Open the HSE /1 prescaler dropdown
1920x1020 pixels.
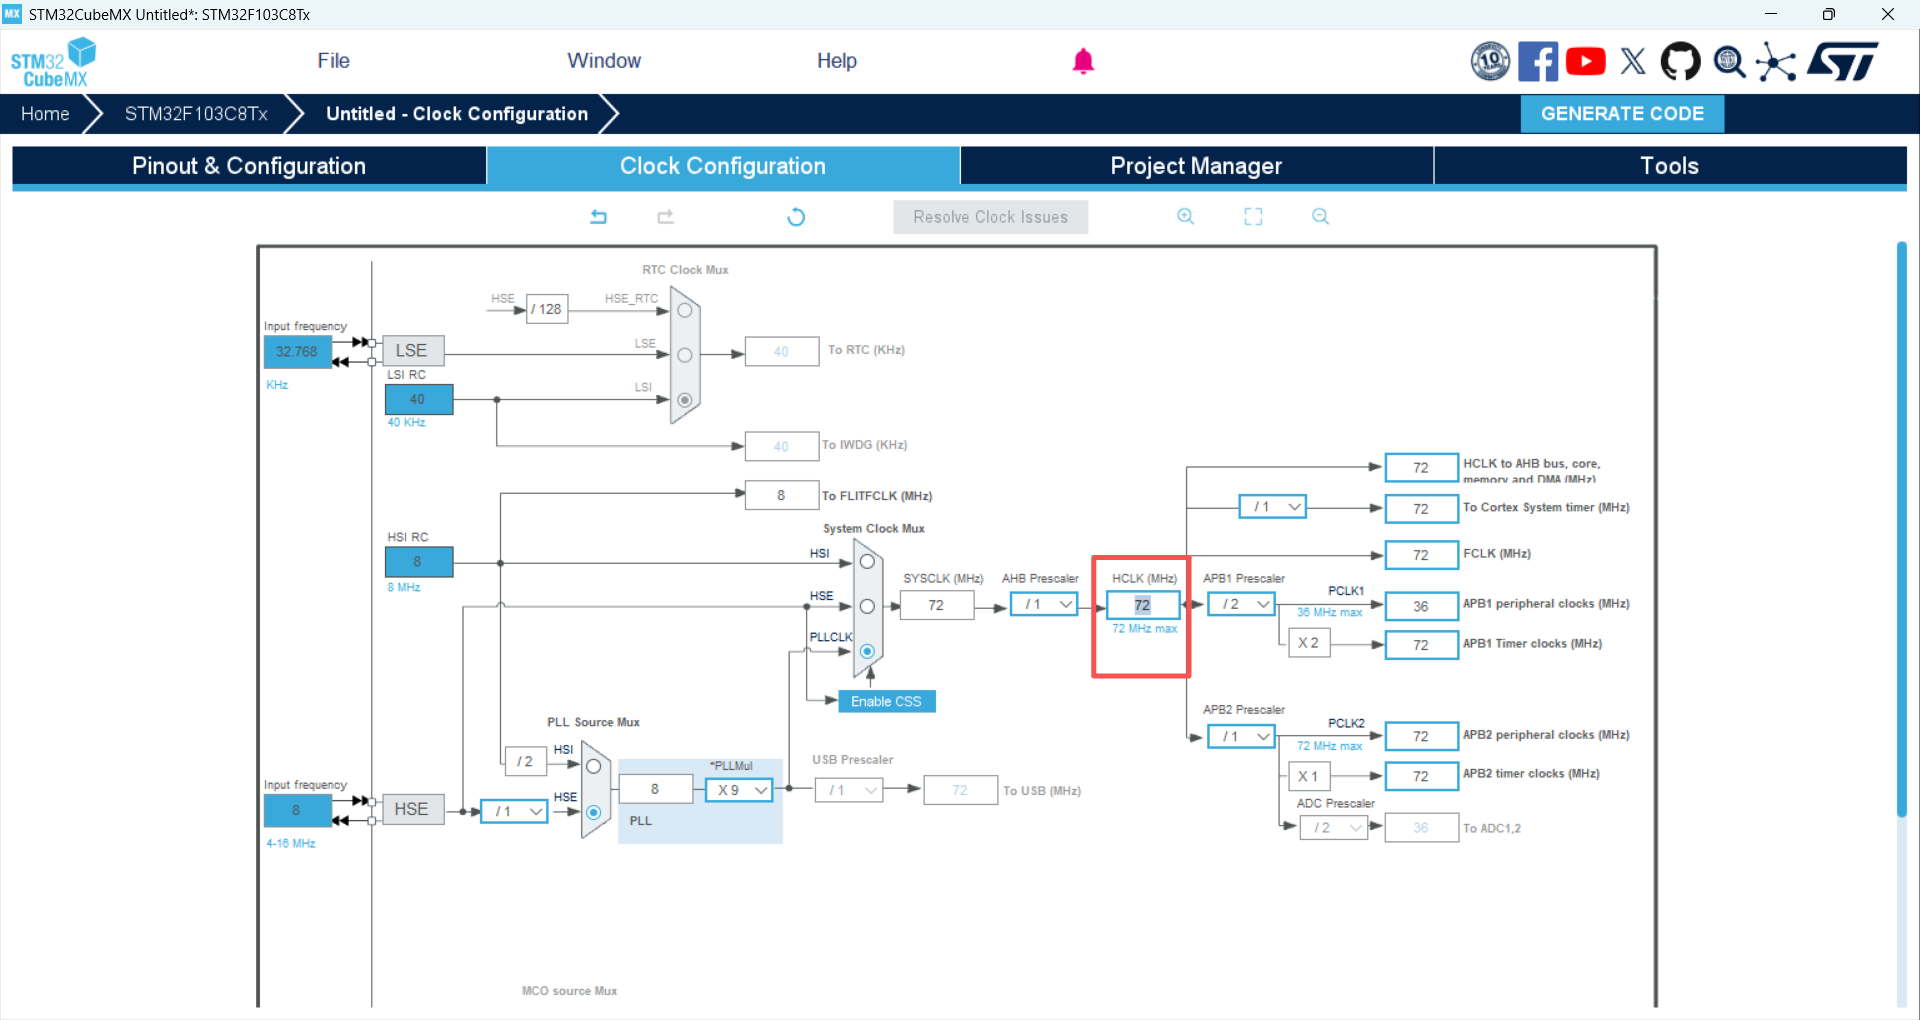514,811
